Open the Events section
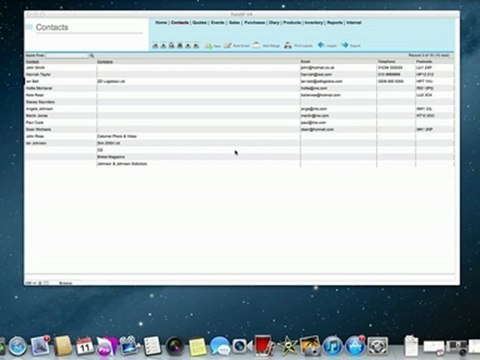 pyautogui.click(x=217, y=23)
